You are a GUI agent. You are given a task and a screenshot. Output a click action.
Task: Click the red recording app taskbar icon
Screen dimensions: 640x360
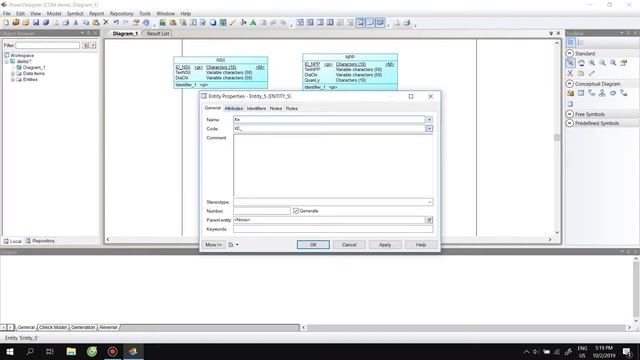coord(112,351)
